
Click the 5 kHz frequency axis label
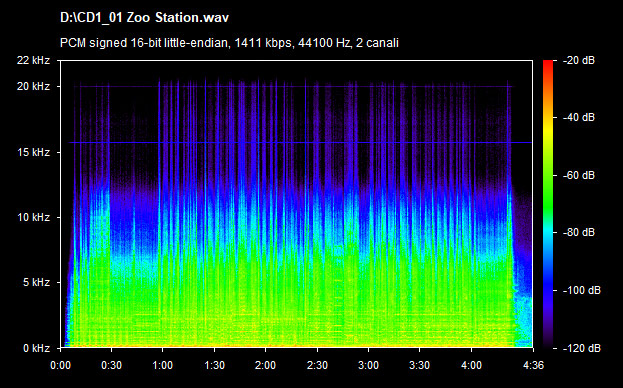point(36,282)
